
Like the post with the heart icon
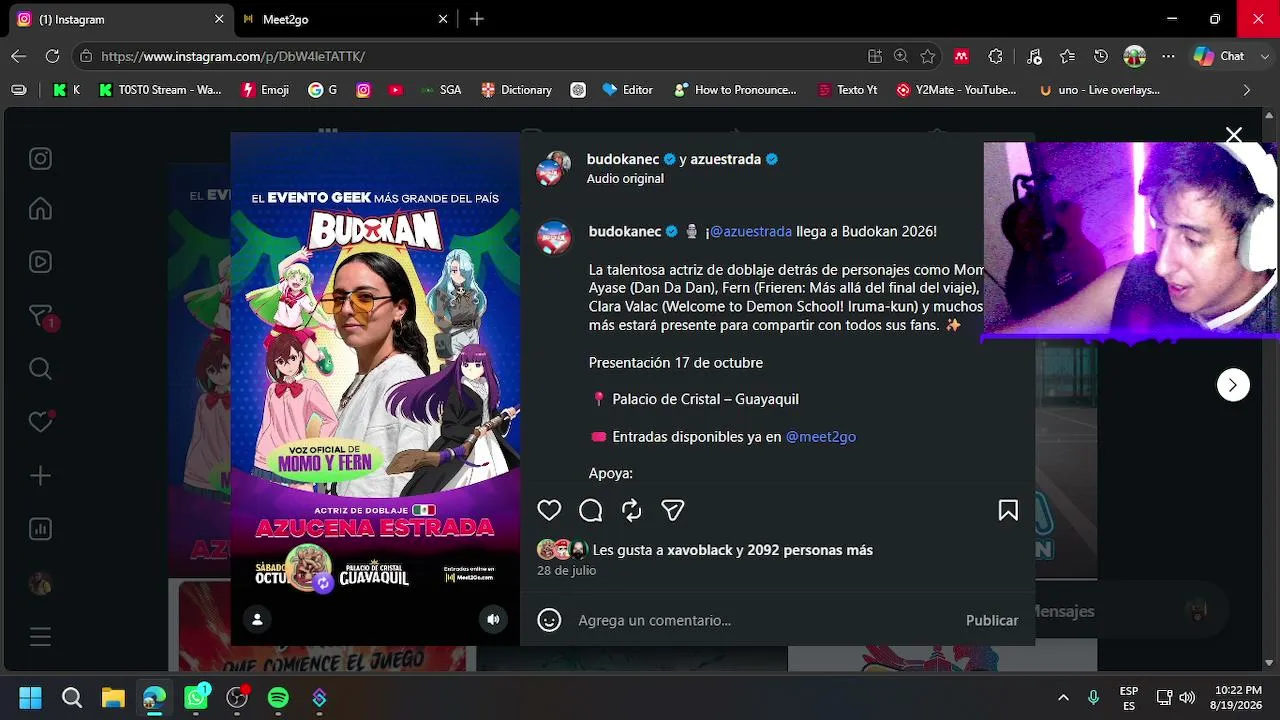(549, 511)
